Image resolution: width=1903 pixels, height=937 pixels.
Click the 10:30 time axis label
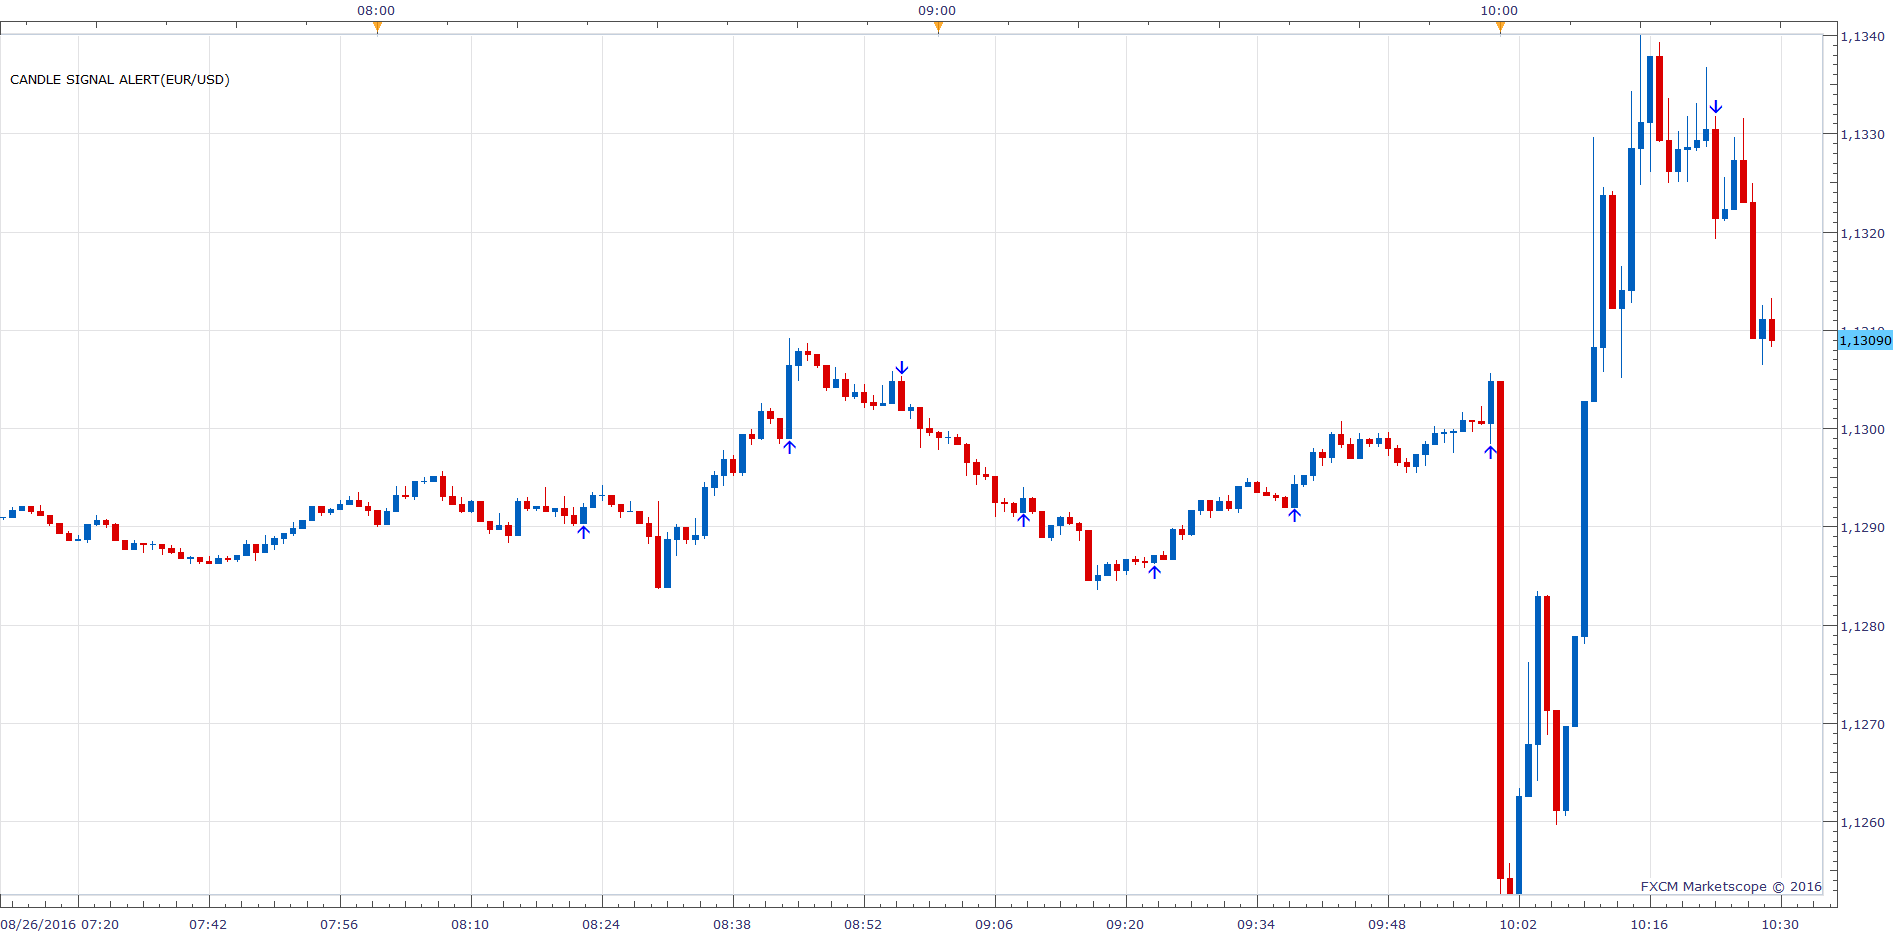(1780, 925)
